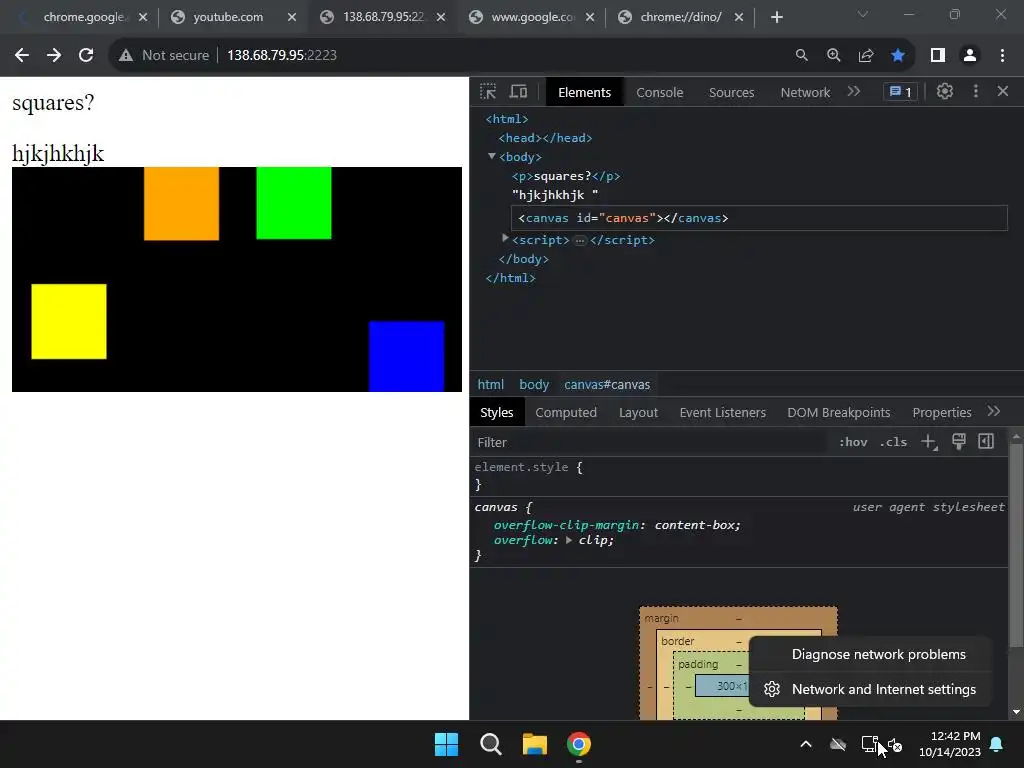The width and height of the screenshot is (1024, 768).
Task: Collapse the body element node
Action: click(x=492, y=157)
